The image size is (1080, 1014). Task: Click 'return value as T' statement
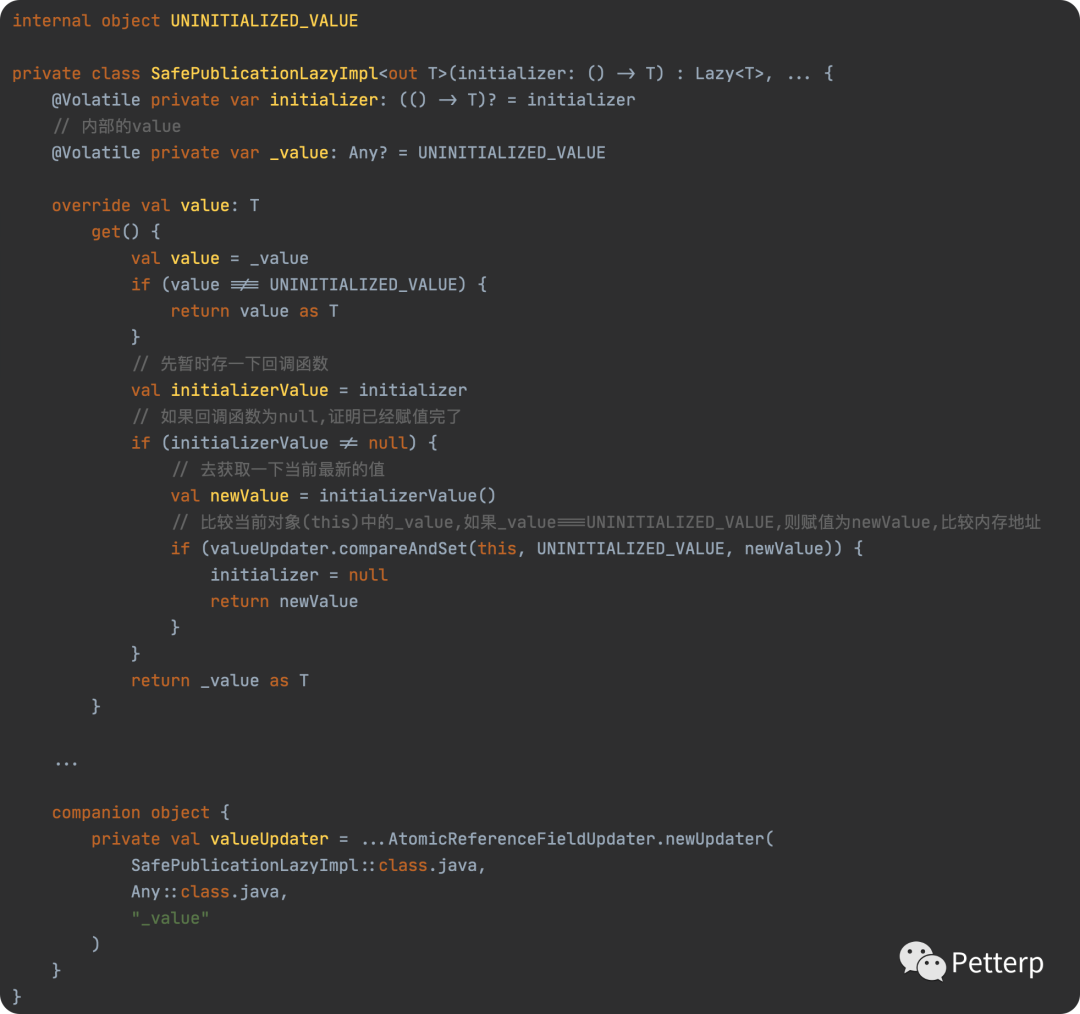point(254,311)
